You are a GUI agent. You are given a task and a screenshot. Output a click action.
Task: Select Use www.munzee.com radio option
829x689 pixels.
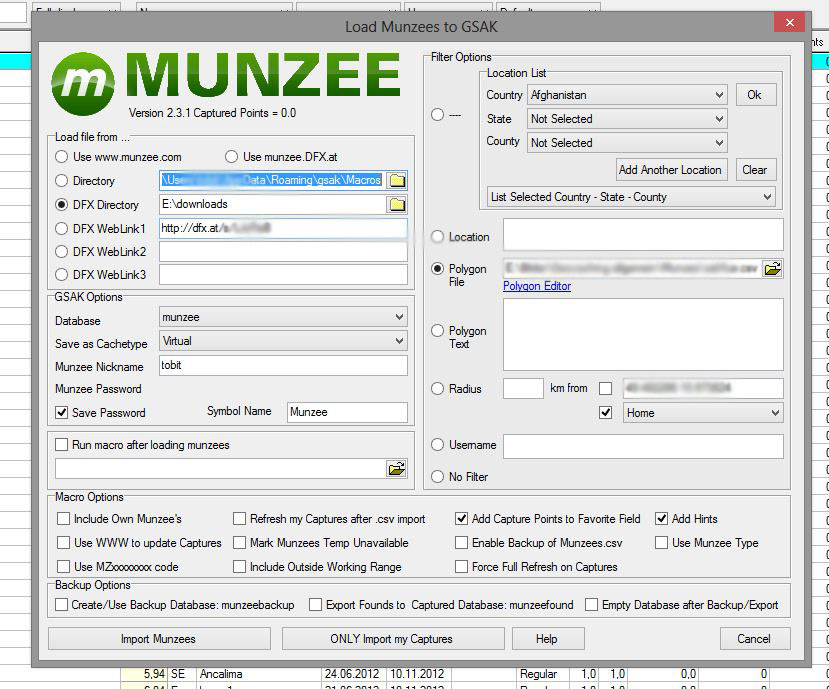pyautogui.click(x=61, y=157)
